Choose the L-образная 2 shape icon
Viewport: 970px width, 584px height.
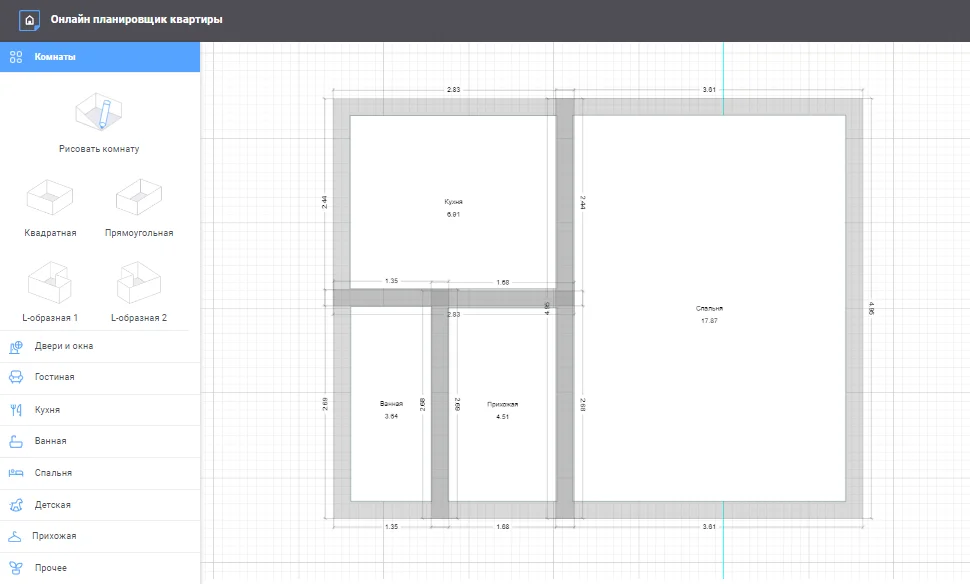[139, 283]
